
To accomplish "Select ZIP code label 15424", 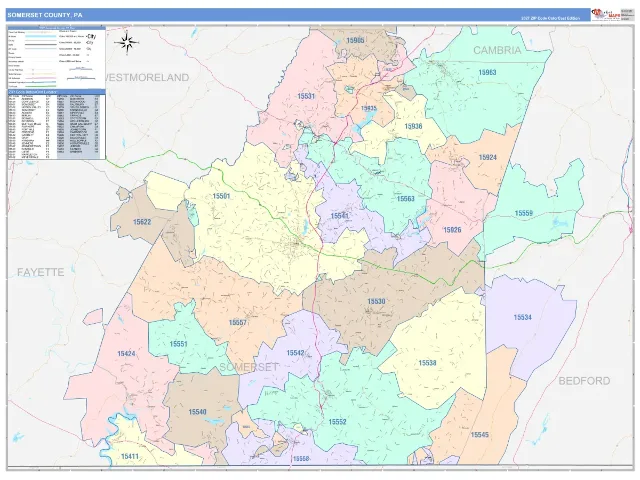I will coord(126,353).
